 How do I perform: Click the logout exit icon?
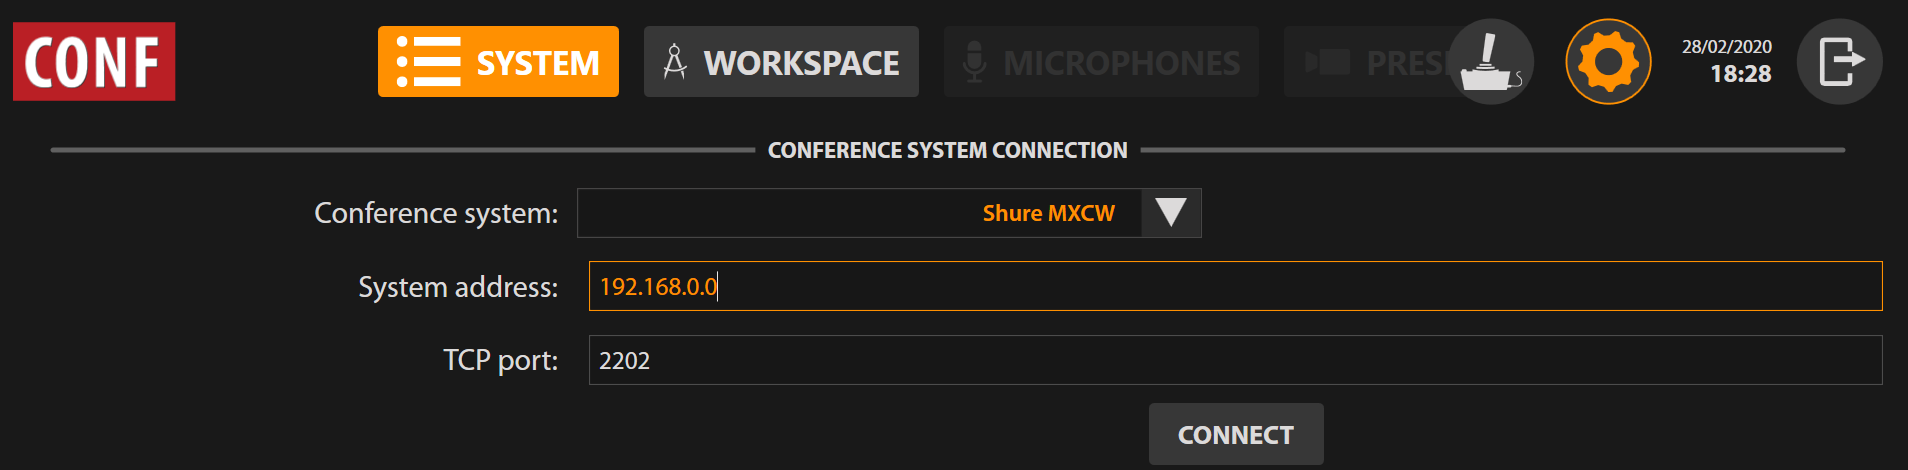pyautogui.click(x=1840, y=62)
